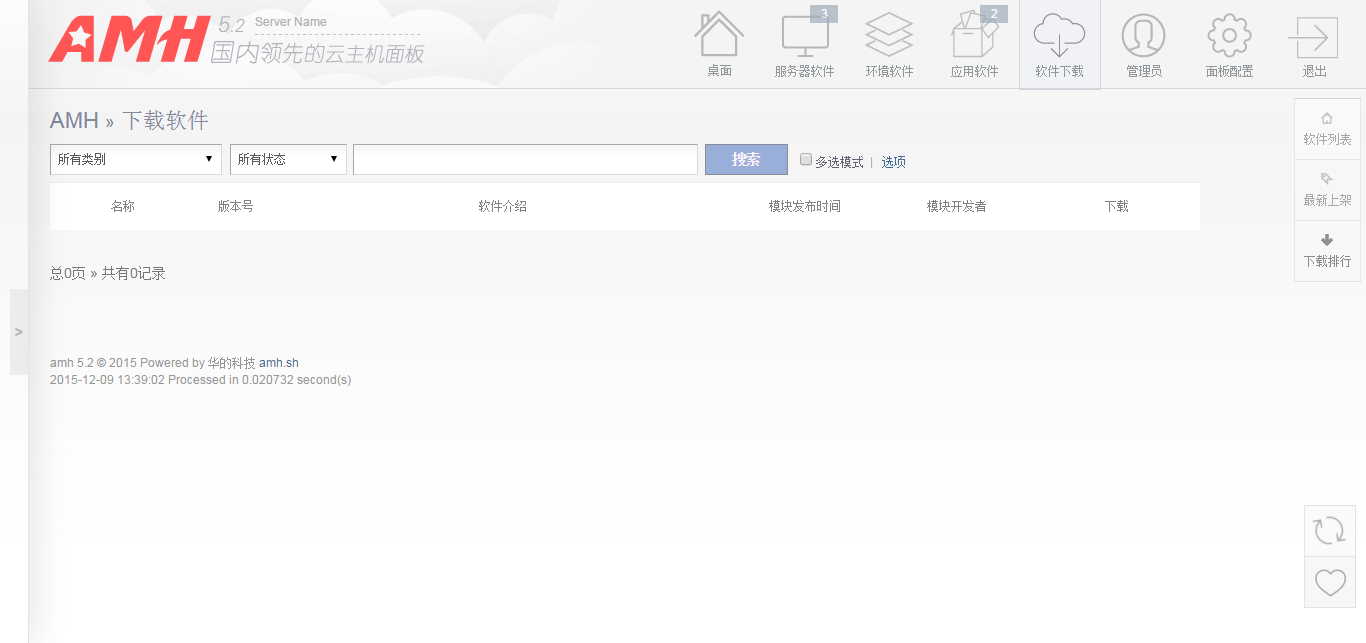The width and height of the screenshot is (1366, 643).
Task: Open the 选项 options link
Action: tap(893, 161)
